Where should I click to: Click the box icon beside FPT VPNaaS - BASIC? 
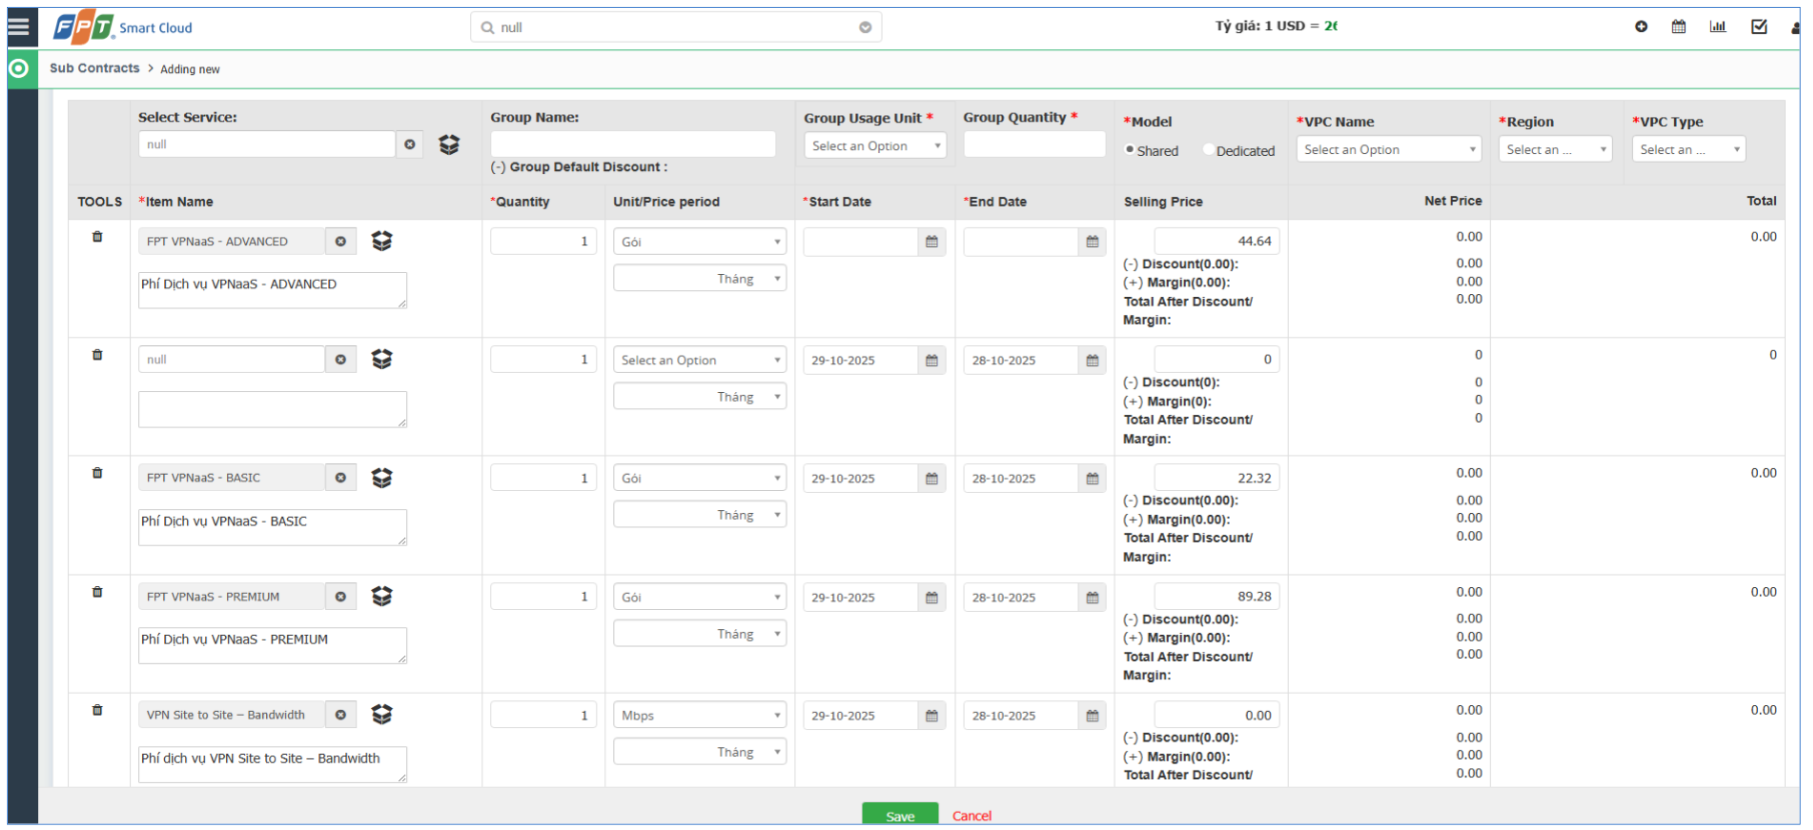coord(382,478)
